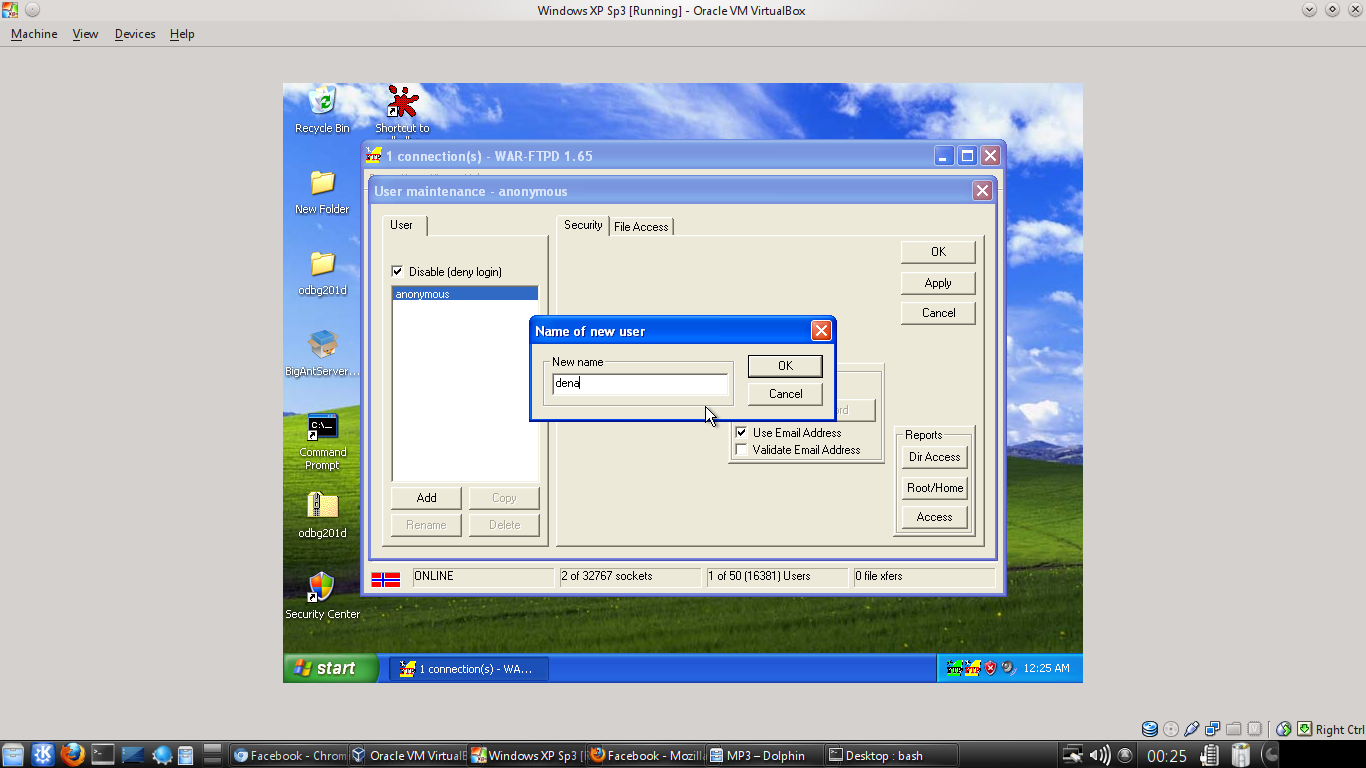Click the ONLINE status text
The image size is (1366, 768).
pos(434,577)
